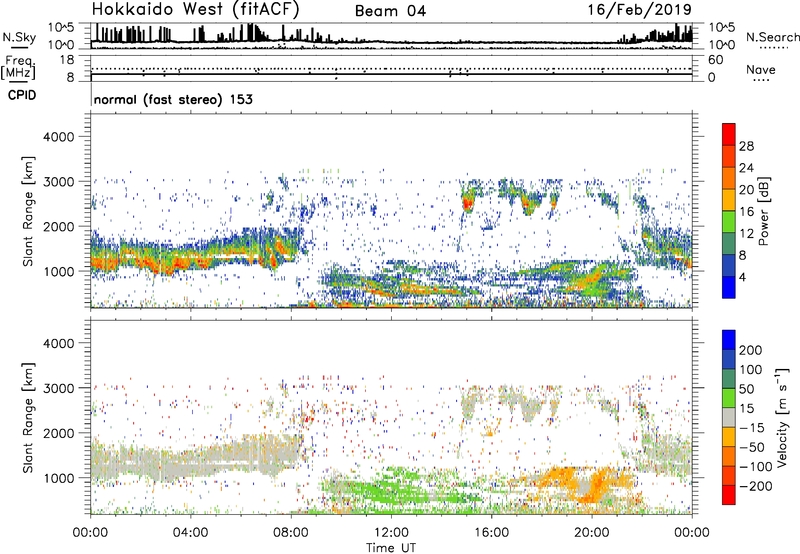Click "3000" on the power panel axis
Viewport: 800px width, 554px height.
pyautogui.click(x=58, y=182)
